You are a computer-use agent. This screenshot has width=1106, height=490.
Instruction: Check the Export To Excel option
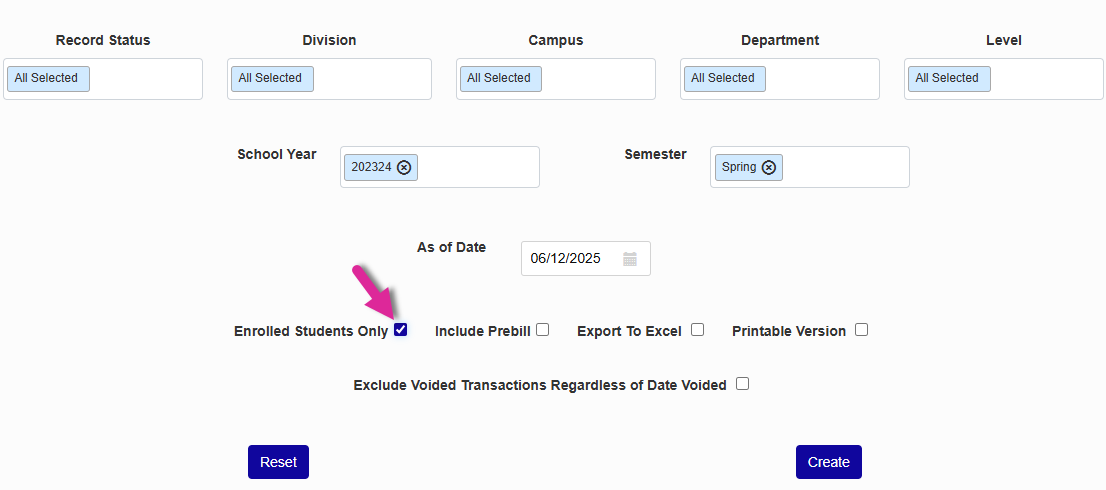(697, 330)
